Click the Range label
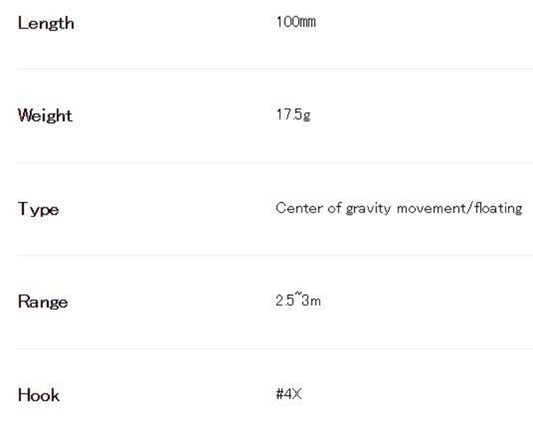 43,302
